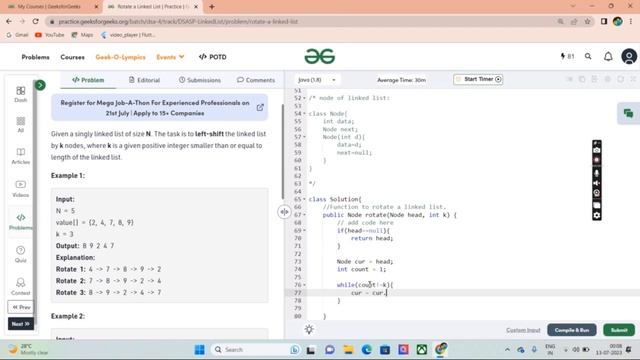
Task: Go to the previous problem with Prev button
Action: click(21, 307)
